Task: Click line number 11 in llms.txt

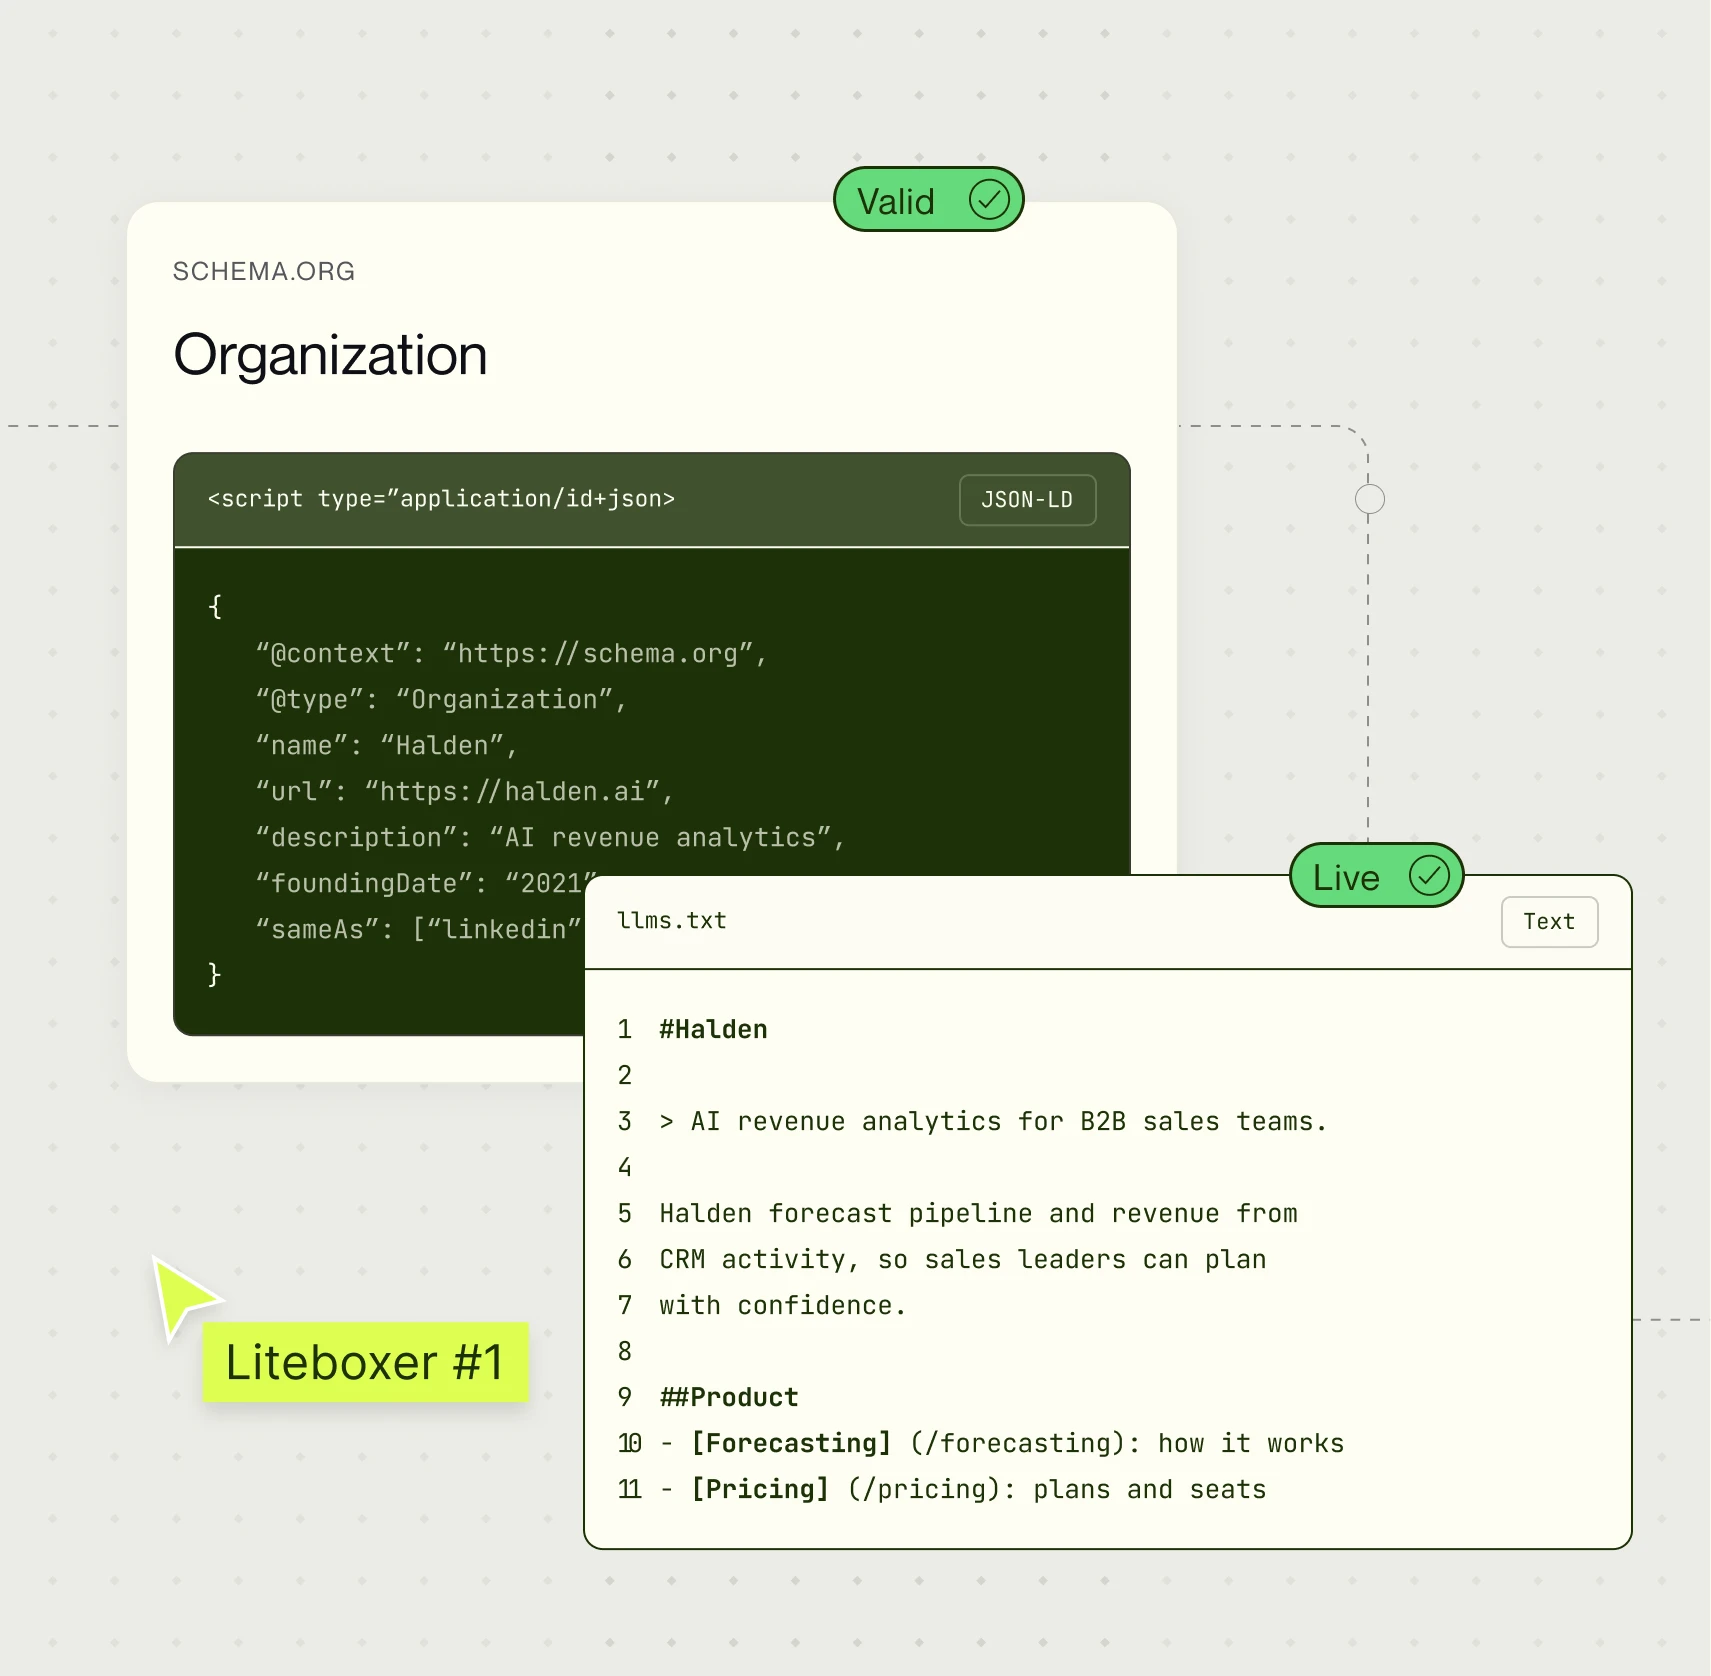Action: tap(630, 1490)
